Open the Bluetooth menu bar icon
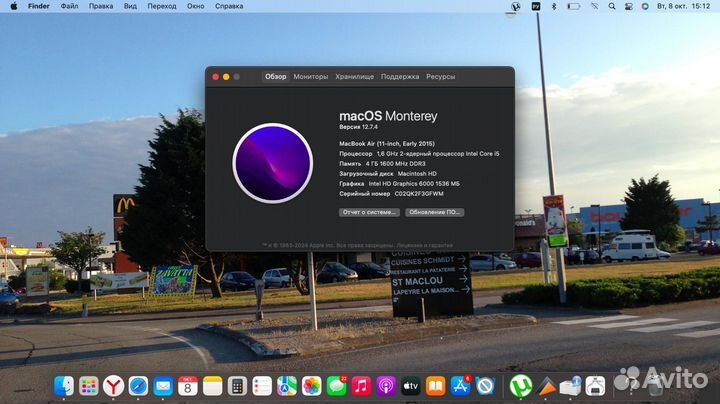720x404 pixels. coord(554,6)
